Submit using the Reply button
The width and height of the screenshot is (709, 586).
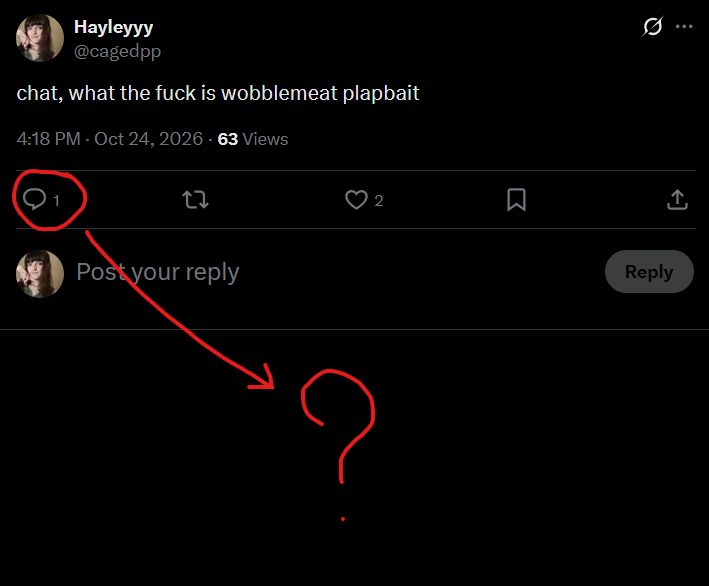coord(649,271)
